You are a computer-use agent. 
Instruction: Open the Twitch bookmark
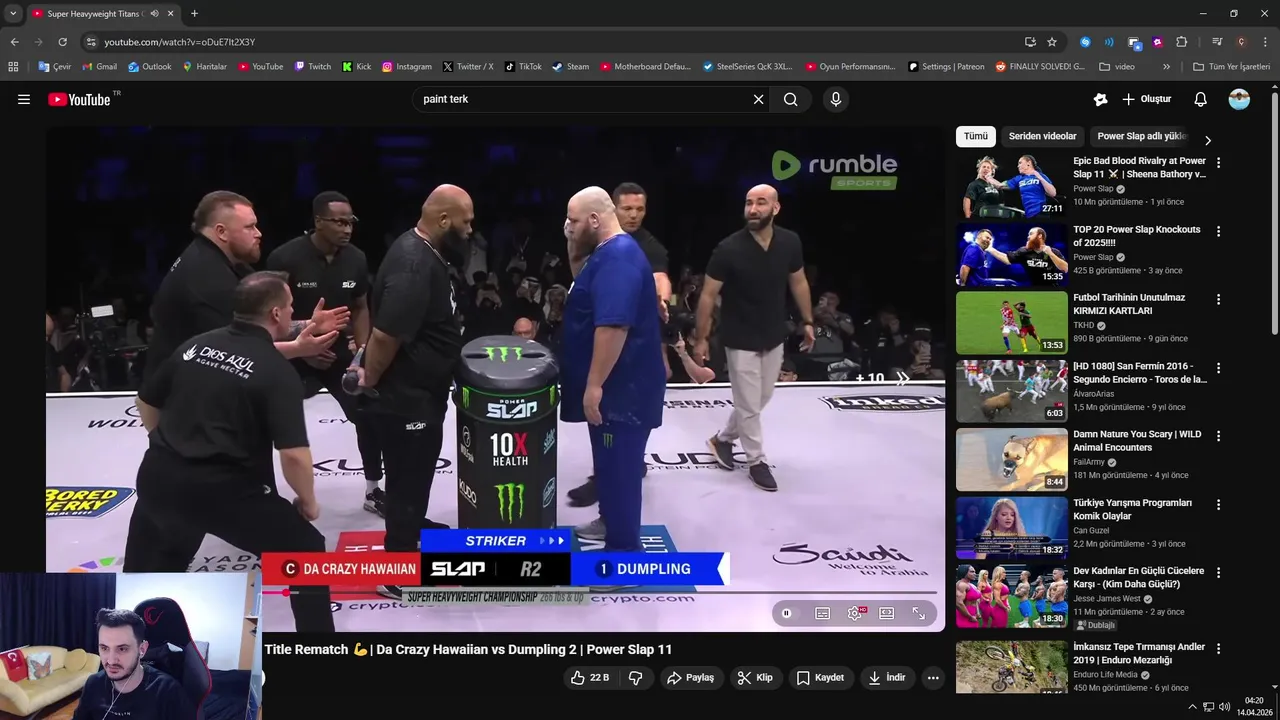tap(313, 67)
